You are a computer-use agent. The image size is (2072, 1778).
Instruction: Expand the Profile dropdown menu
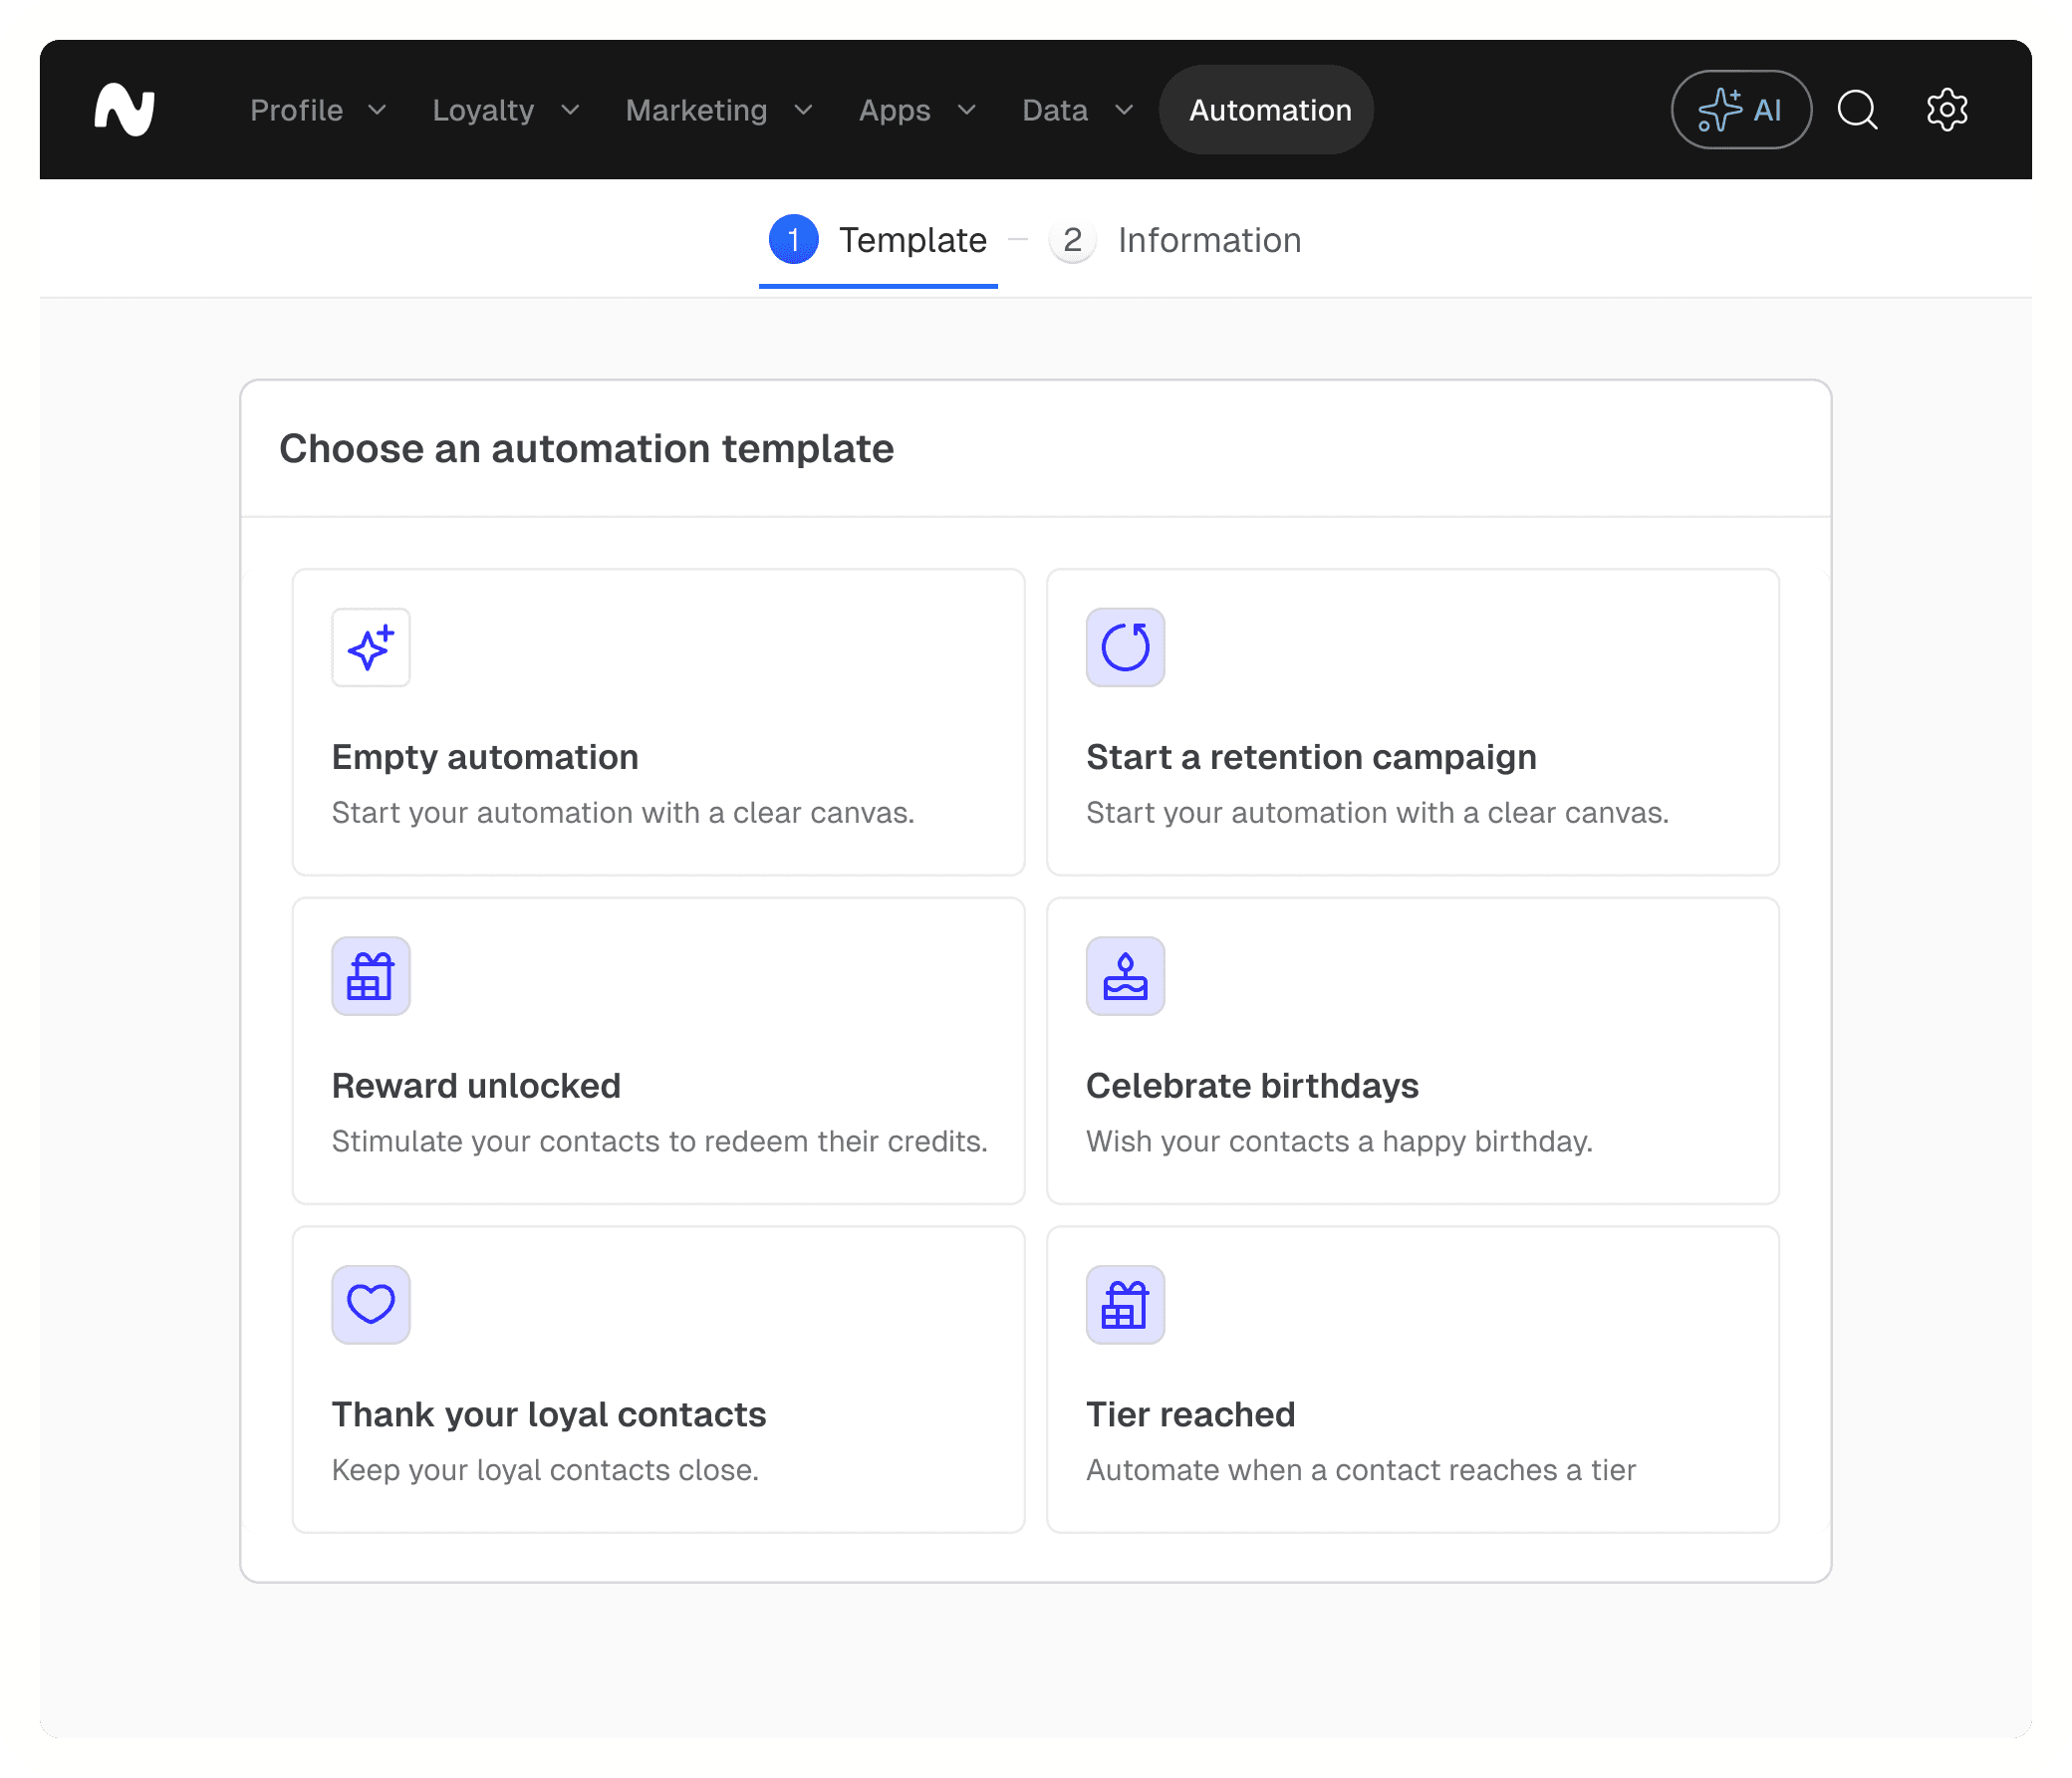coord(317,110)
